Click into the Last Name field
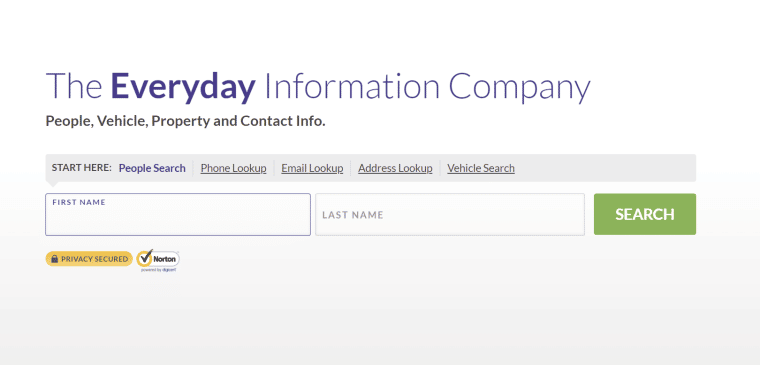 pyautogui.click(x=450, y=215)
